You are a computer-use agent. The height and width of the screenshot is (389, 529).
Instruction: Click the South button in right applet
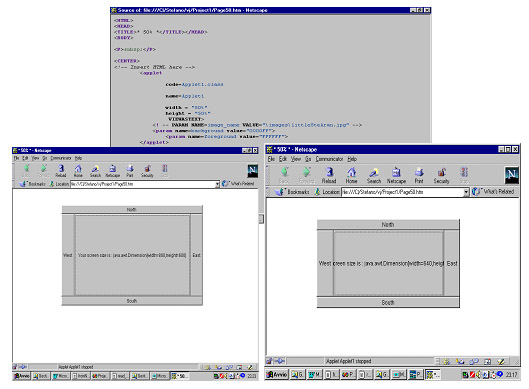coord(388,302)
